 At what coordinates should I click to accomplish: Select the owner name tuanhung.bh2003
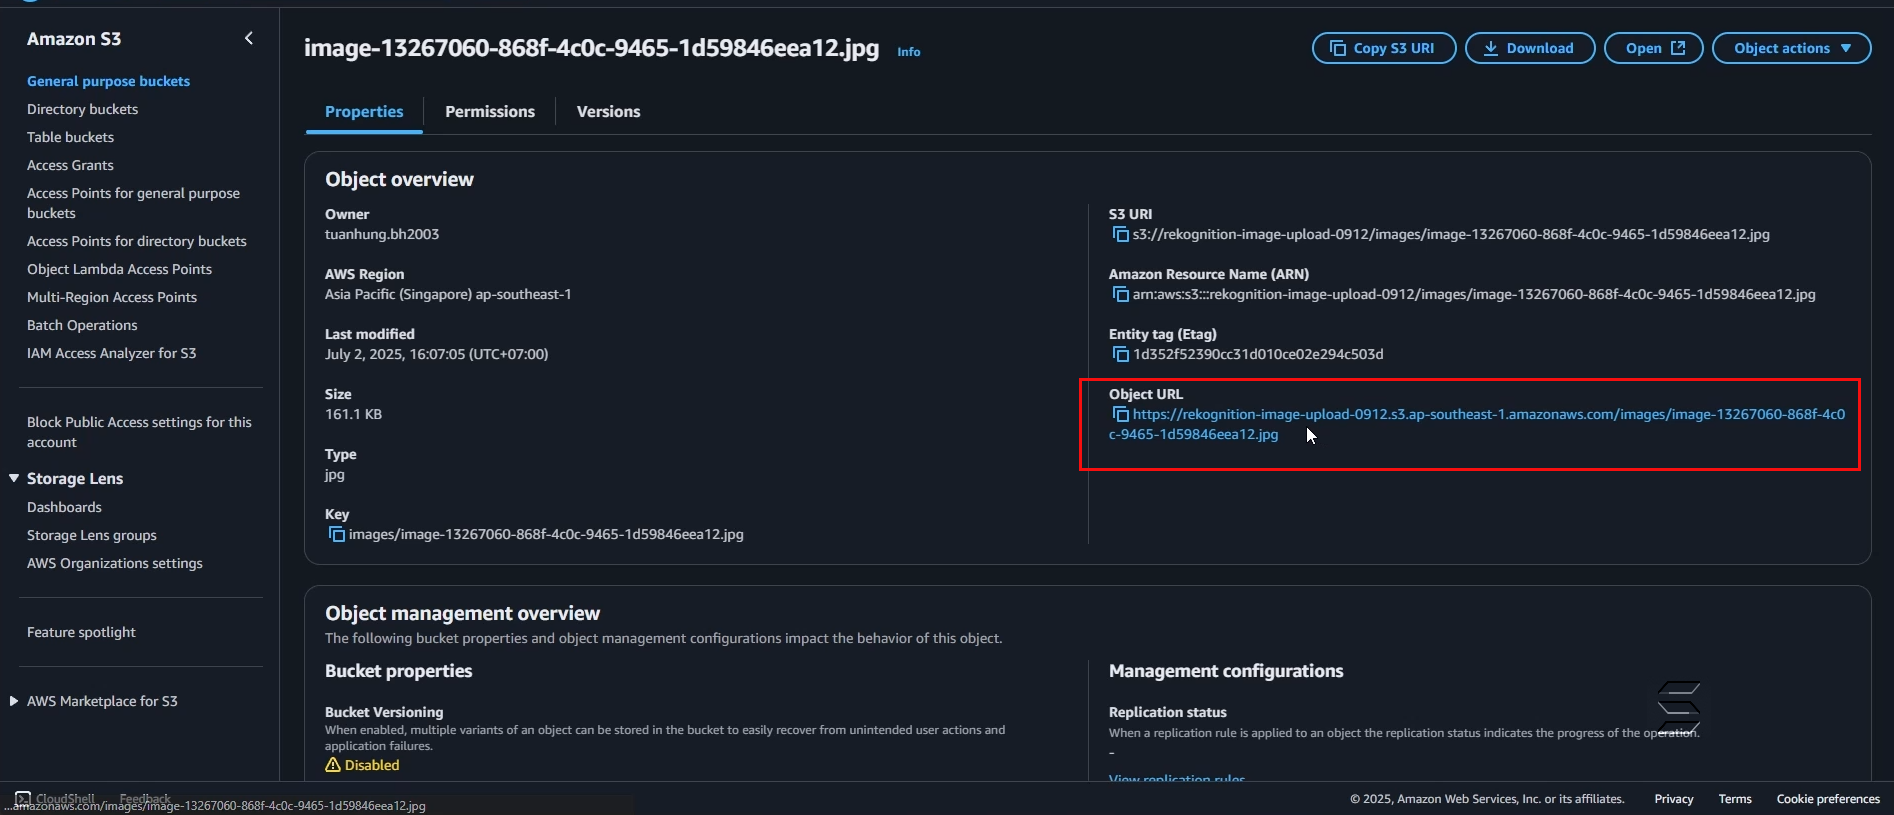[382, 234]
